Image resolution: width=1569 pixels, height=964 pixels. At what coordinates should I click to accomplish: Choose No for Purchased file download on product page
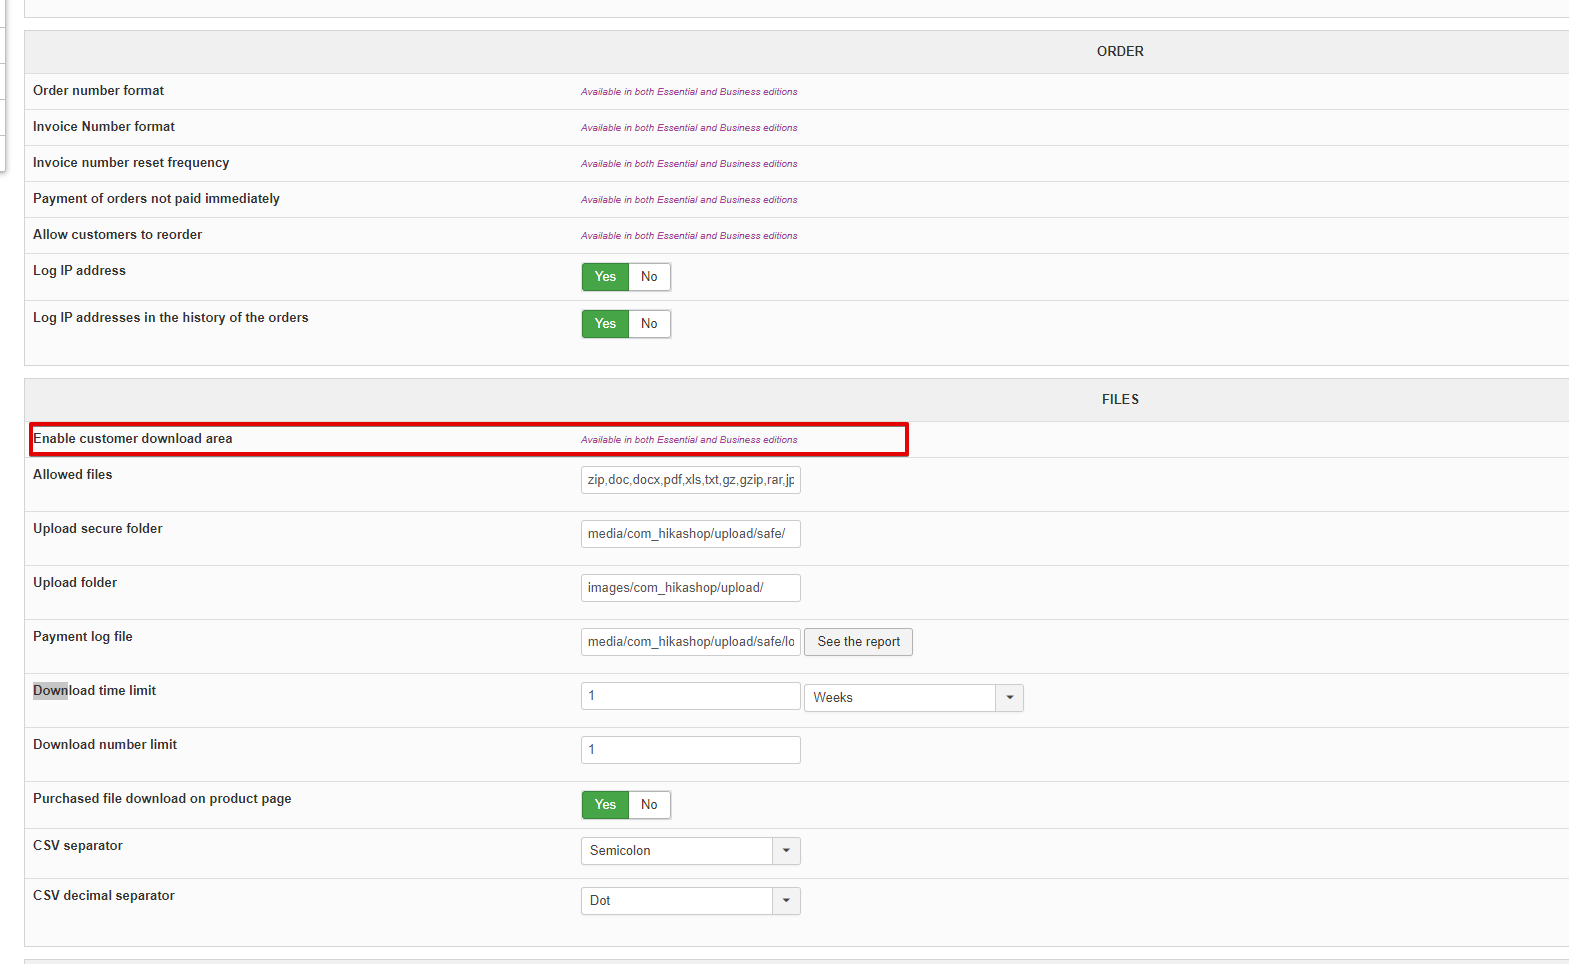coord(649,805)
